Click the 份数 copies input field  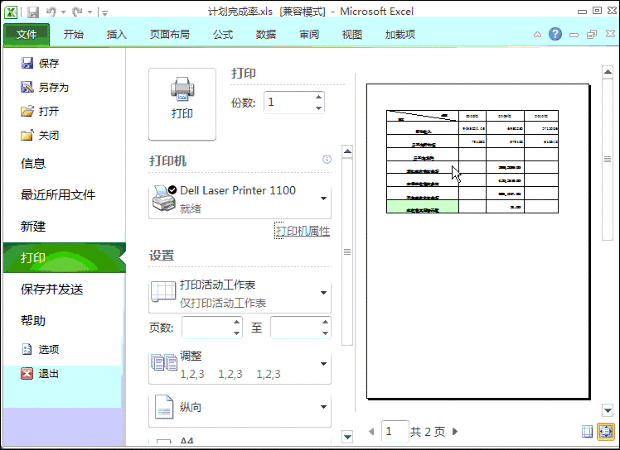tap(289, 102)
